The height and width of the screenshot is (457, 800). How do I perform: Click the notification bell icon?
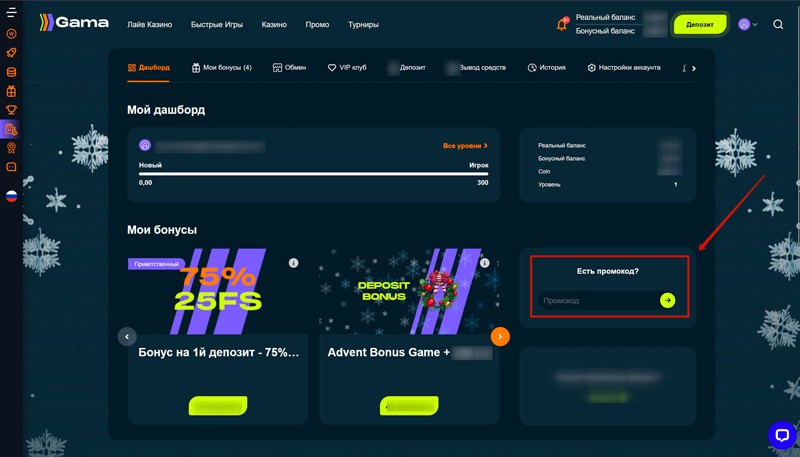coord(562,24)
